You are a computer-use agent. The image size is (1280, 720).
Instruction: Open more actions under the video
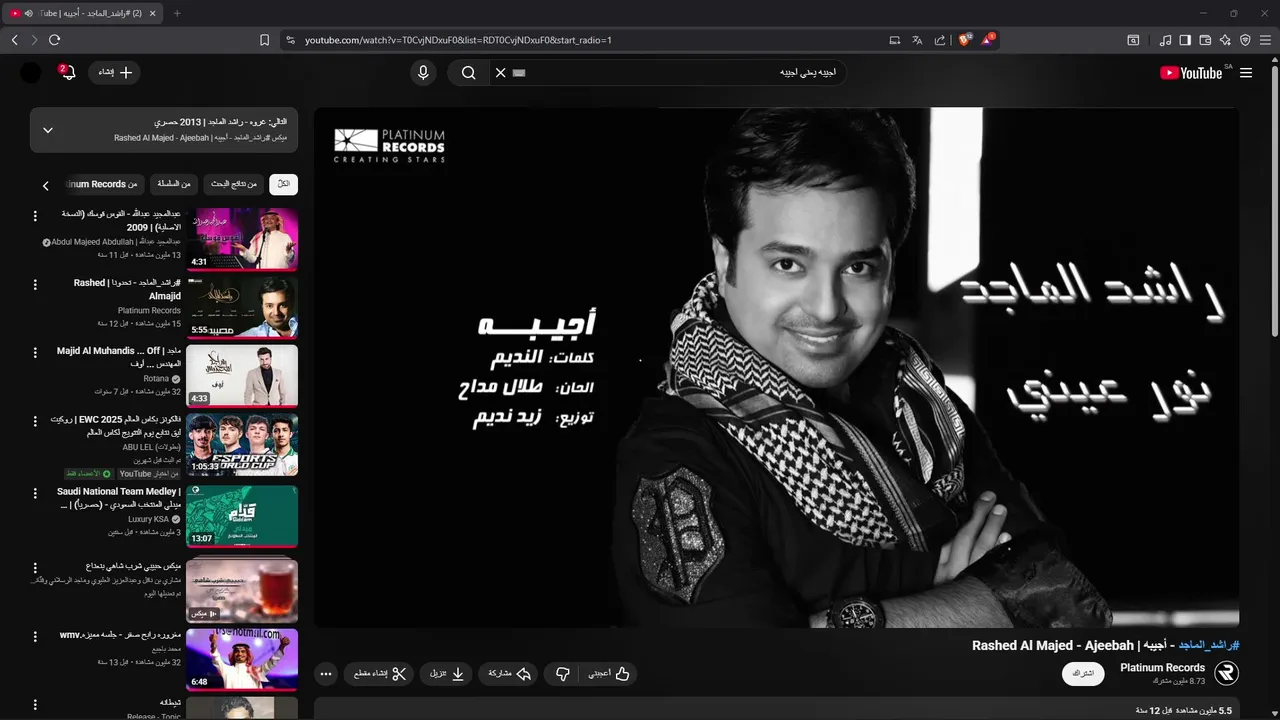point(326,674)
